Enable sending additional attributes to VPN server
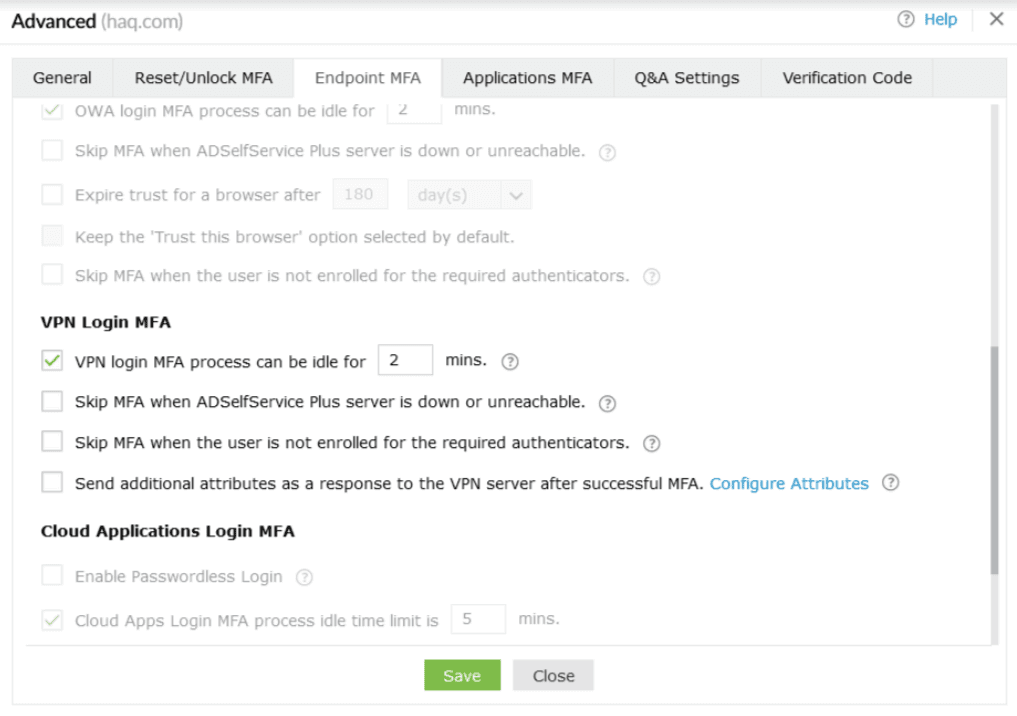This screenshot has height=716, width=1017. 52,483
